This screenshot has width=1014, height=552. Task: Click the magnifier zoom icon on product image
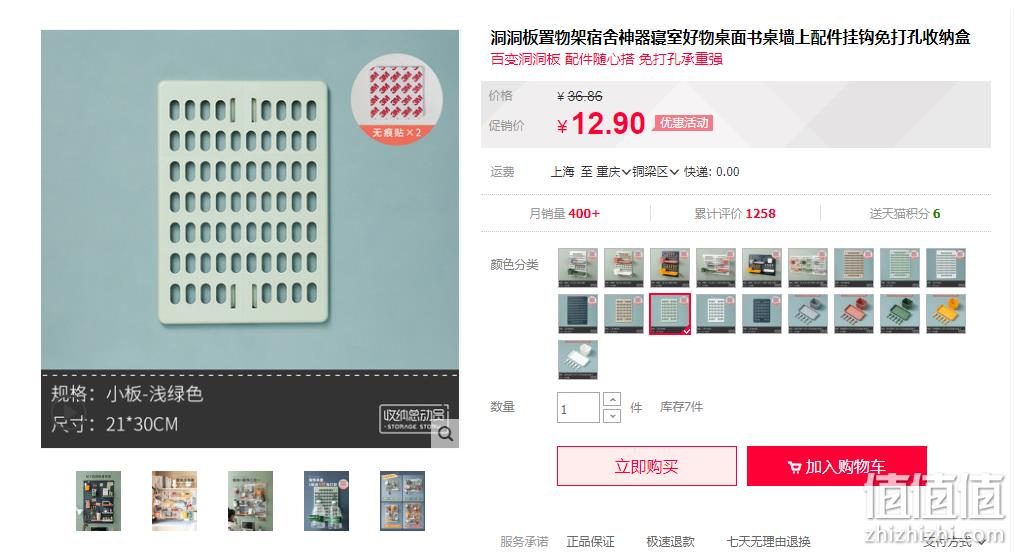click(446, 434)
